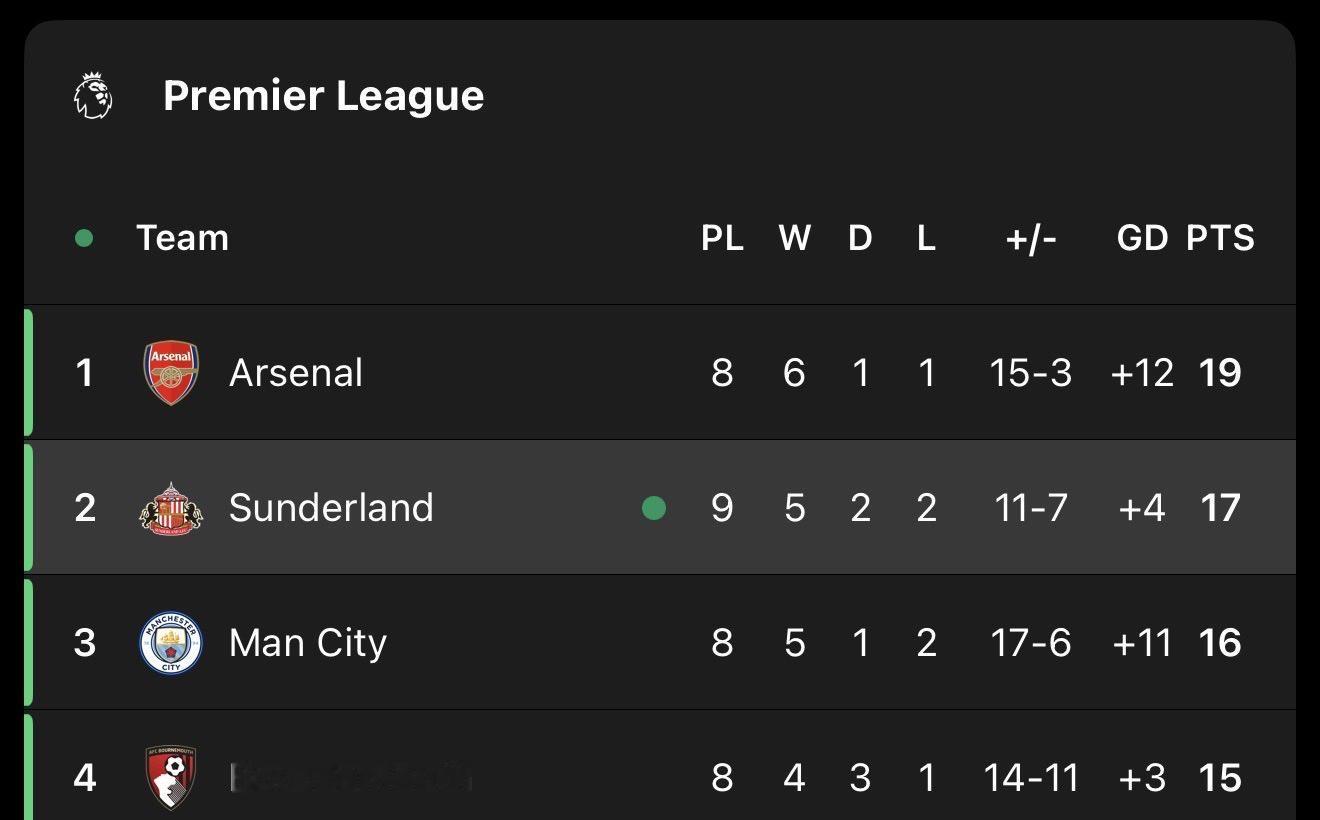Screen dimensions: 1320x820
Task: Sort table by GD column header
Action: coord(1142,238)
